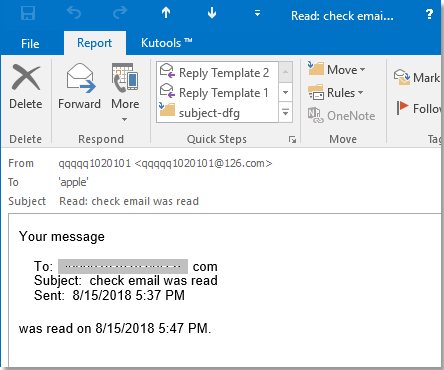444x370 pixels.
Task: Click window title 'Read: check emai...'
Action: pyautogui.click(x=342, y=16)
